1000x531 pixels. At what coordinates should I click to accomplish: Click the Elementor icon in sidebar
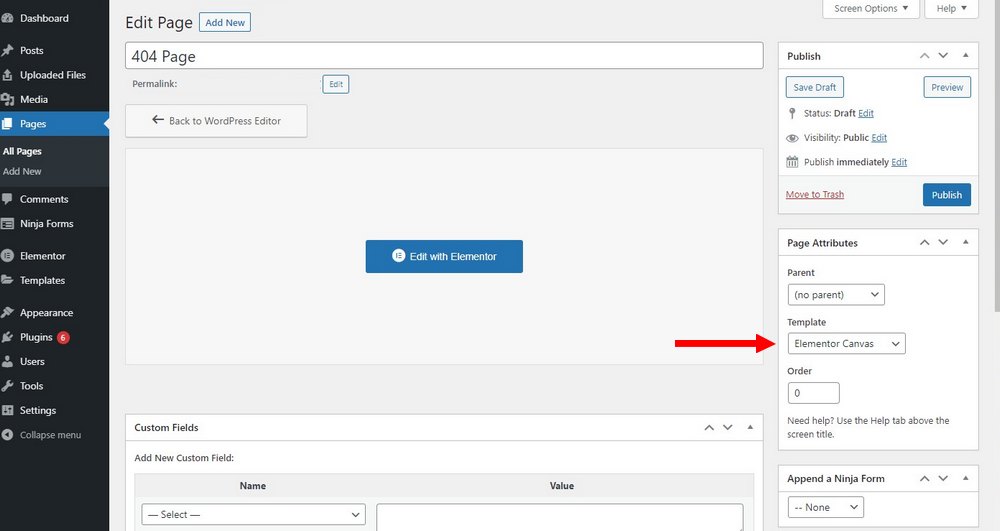tap(8, 256)
